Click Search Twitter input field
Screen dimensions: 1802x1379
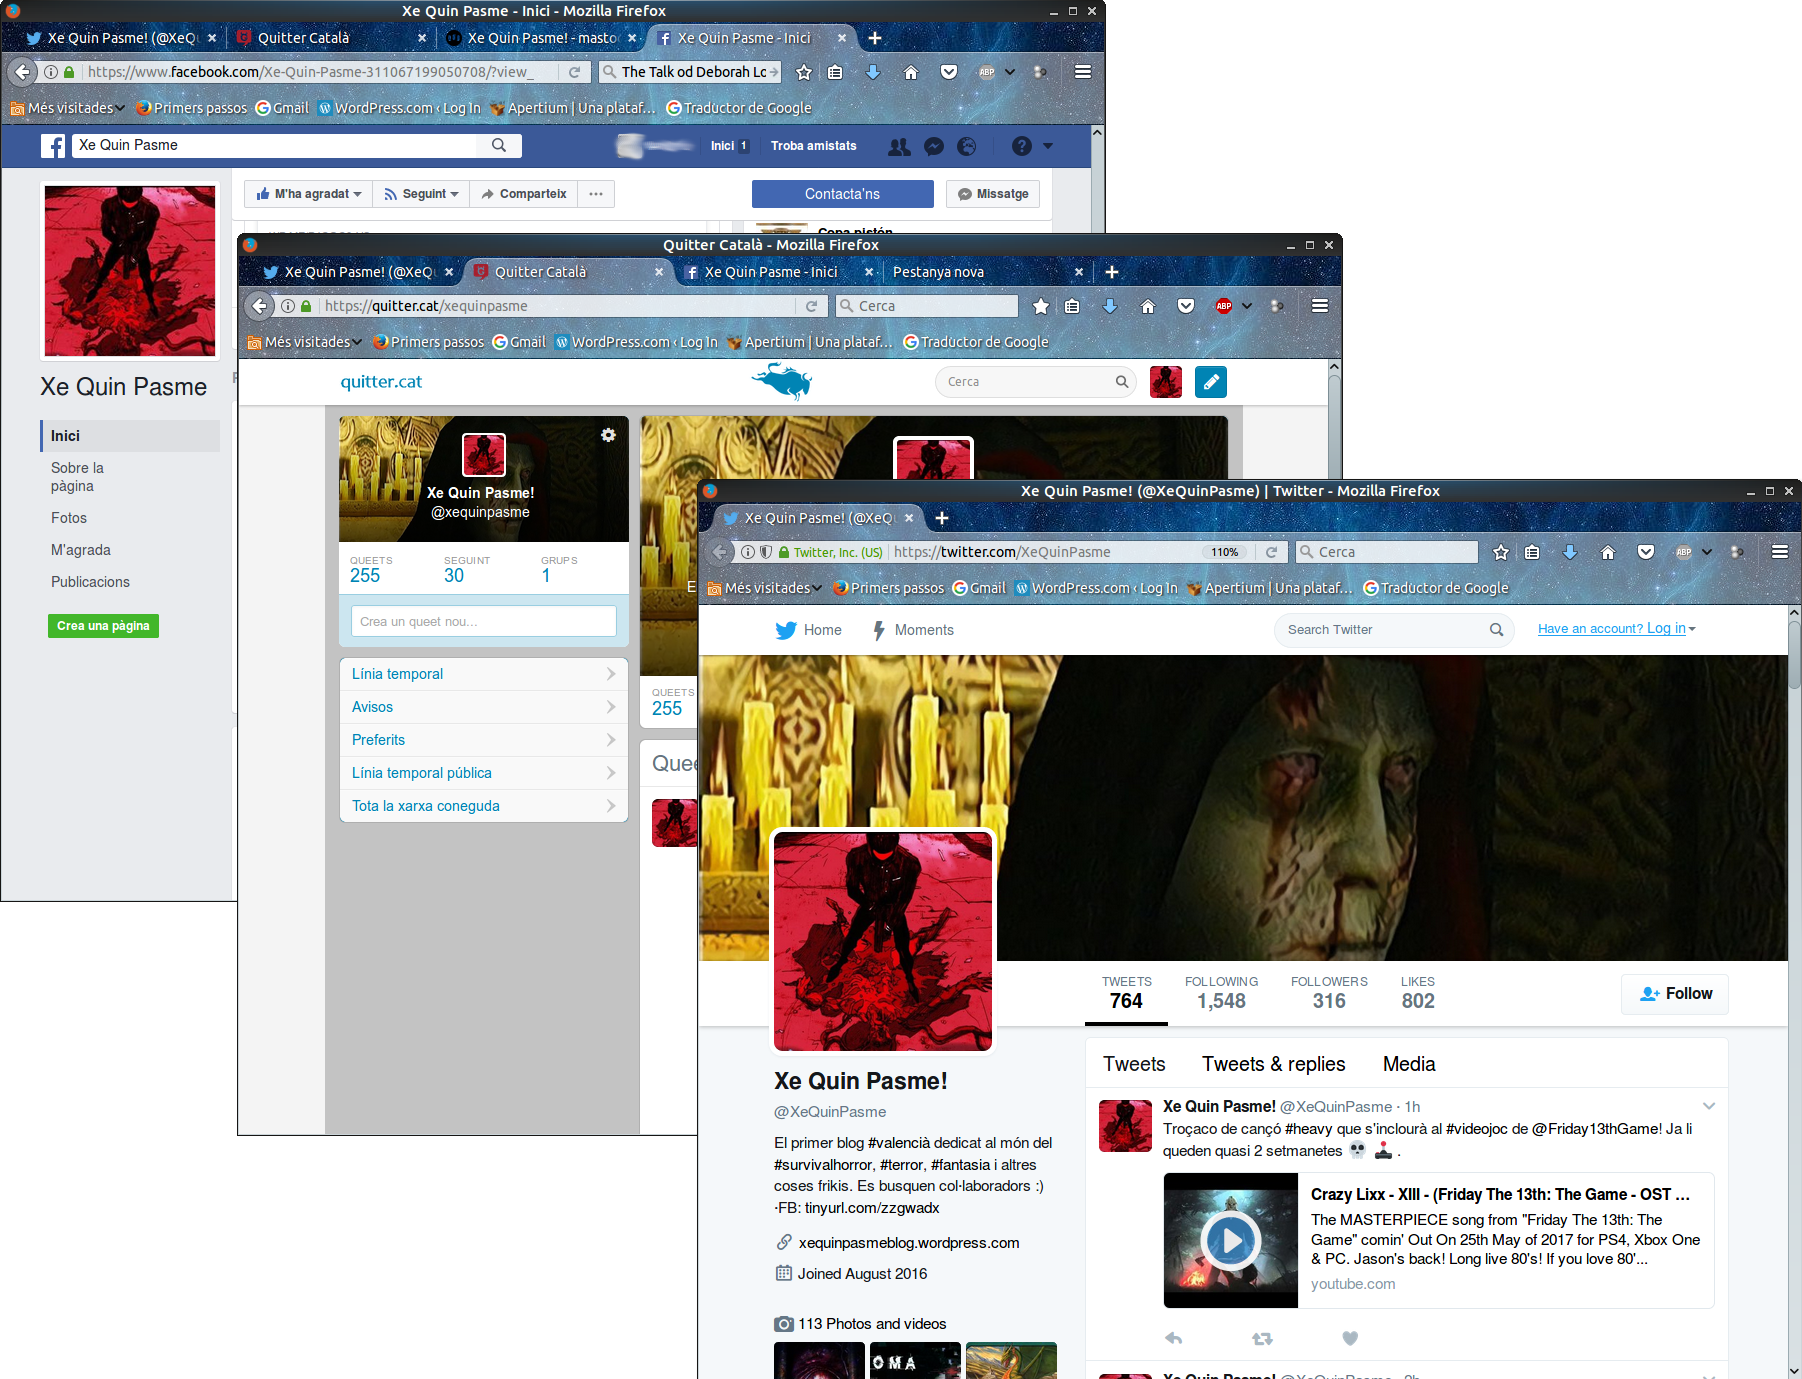(x=1394, y=630)
